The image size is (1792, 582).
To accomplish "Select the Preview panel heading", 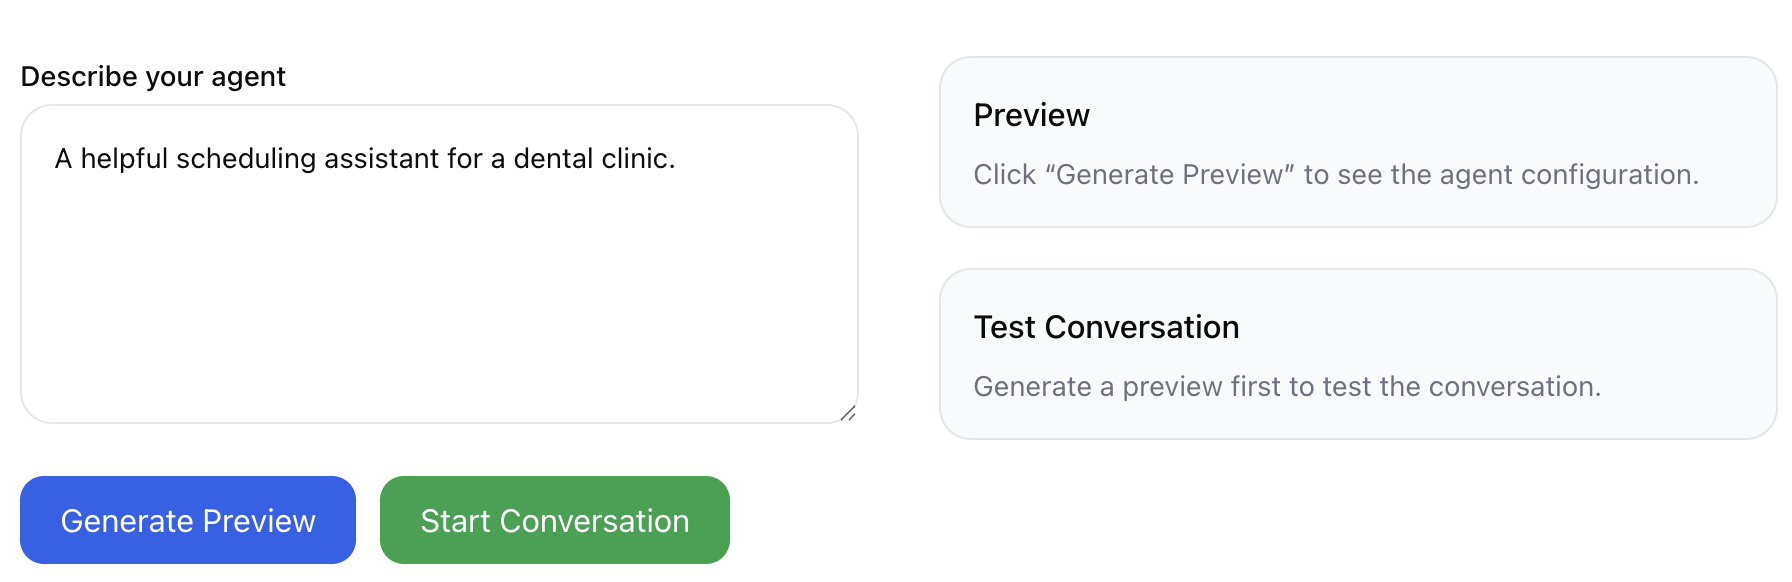I will click(1031, 115).
